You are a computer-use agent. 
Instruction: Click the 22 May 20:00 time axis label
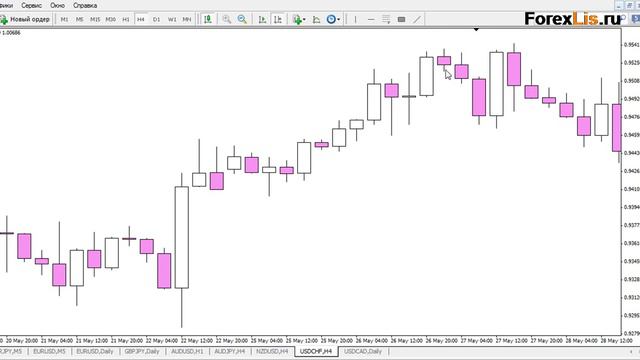[x=232, y=340]
